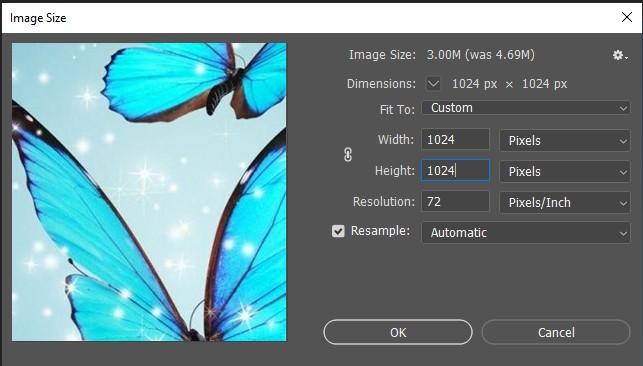Close the Image Size dialog
The height and width of the screenshot is (366, 643).
point(627,17)
